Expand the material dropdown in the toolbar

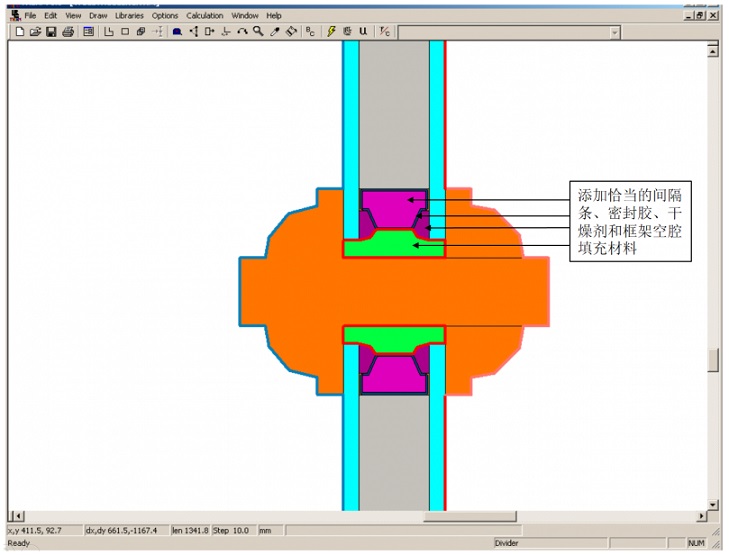(x=614, y=32)
